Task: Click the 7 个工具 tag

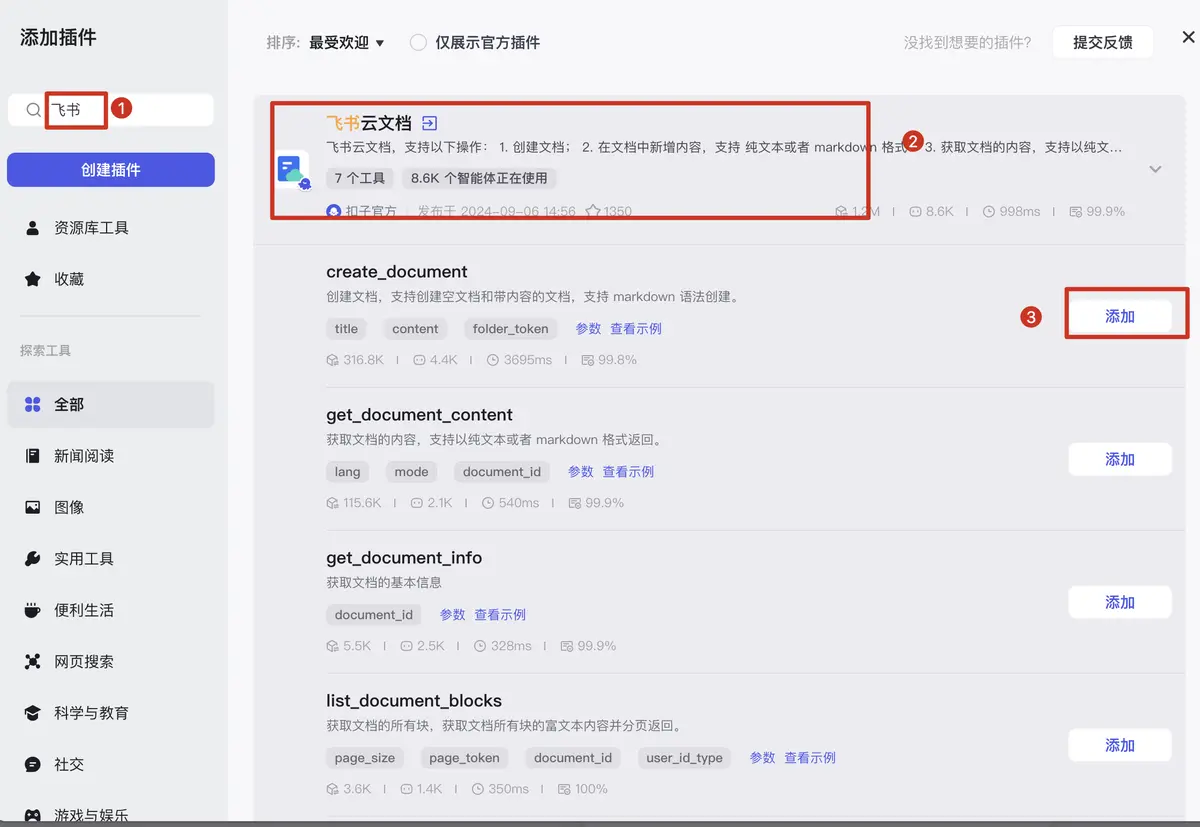Action: pyautogui.click(x=360, y=178)
